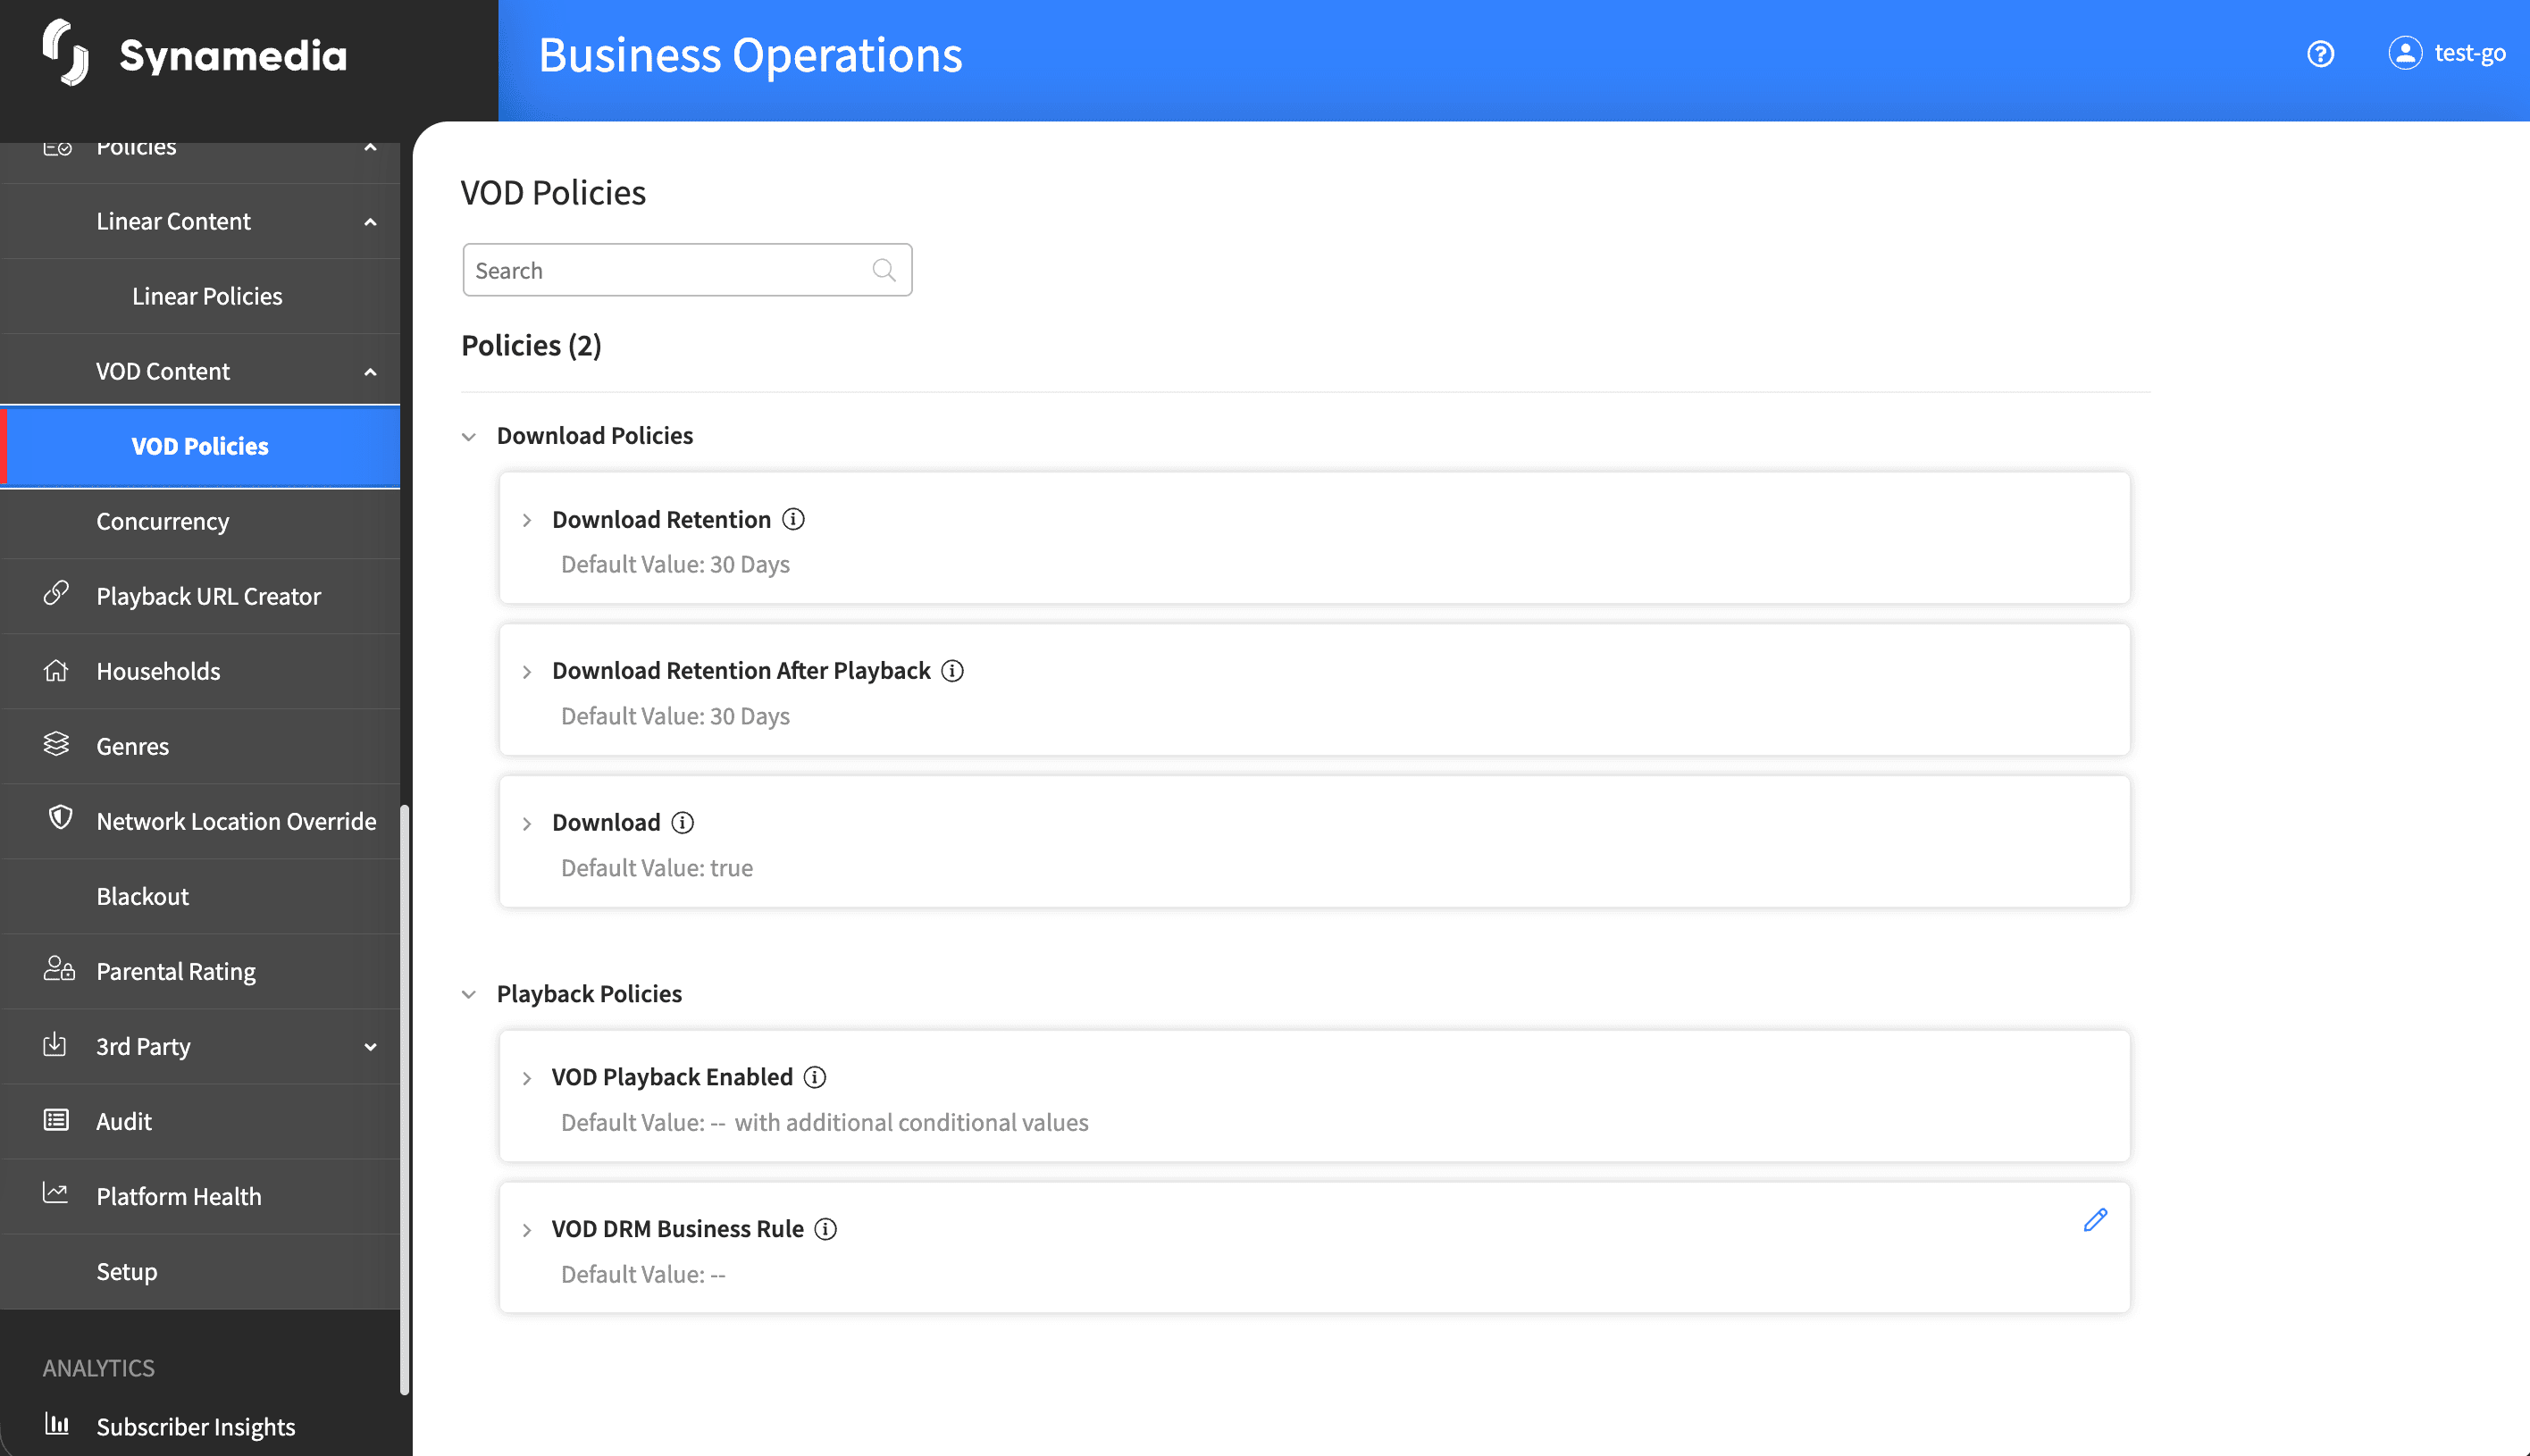Screen dimensions: 2530x1456
Task: Click the VOD Policies page heading
Action: pyautogui.click(x=553, y=192)
